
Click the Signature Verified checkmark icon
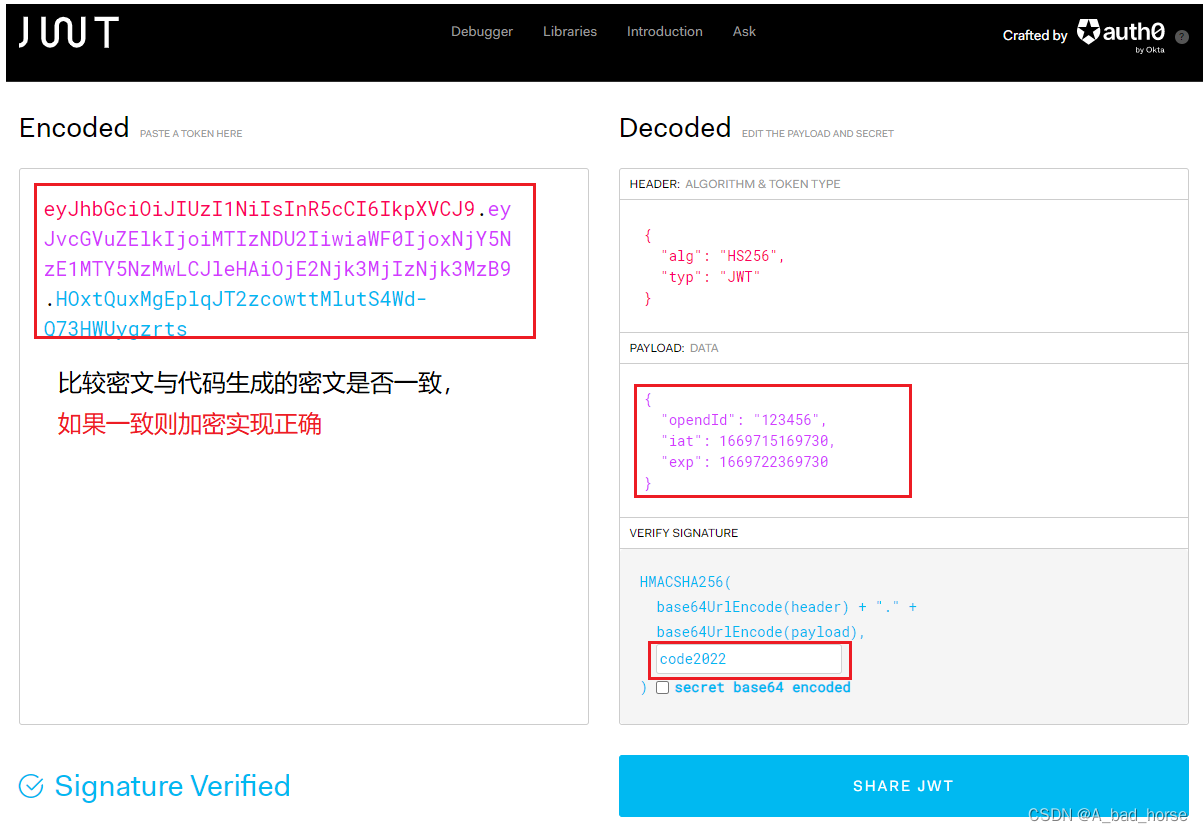click(31, 786)
